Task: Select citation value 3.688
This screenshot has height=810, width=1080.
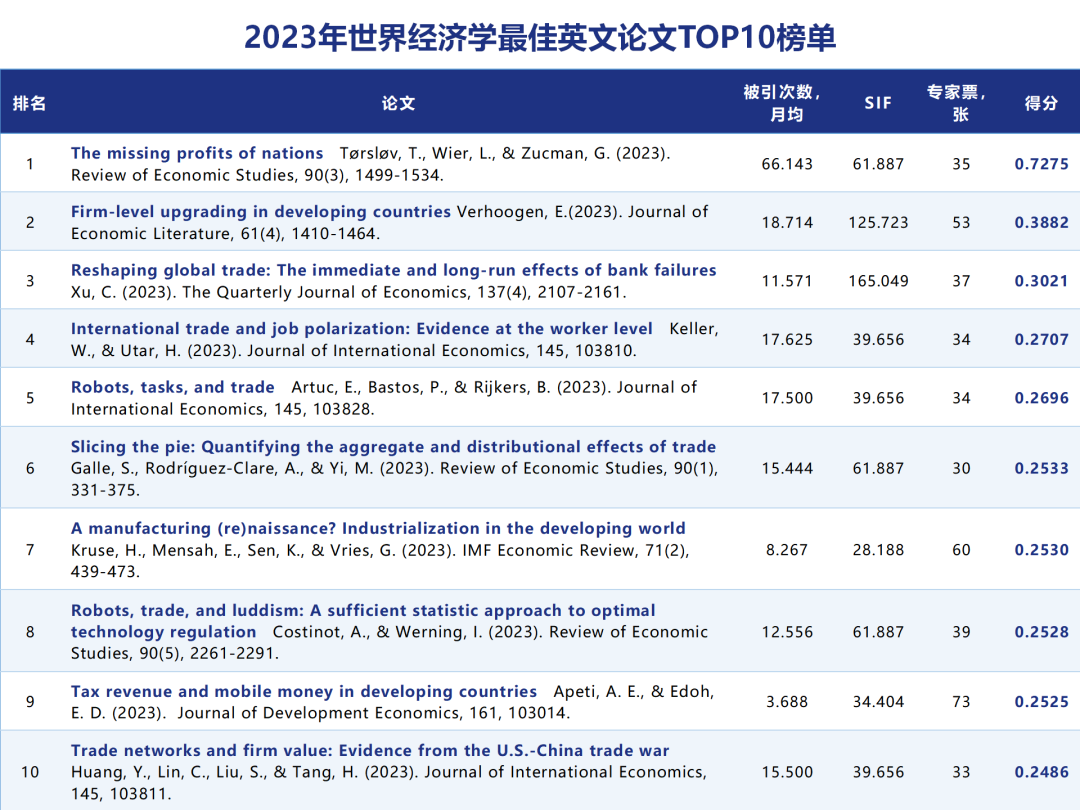Action: coord(787,702)
